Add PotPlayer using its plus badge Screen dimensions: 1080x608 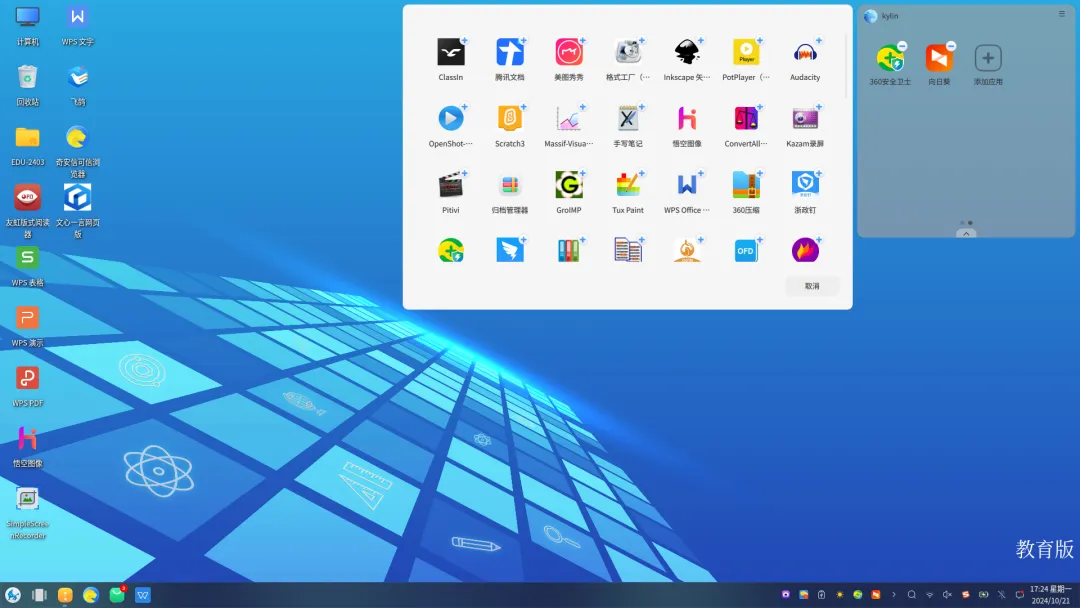(x=760, y=41)
